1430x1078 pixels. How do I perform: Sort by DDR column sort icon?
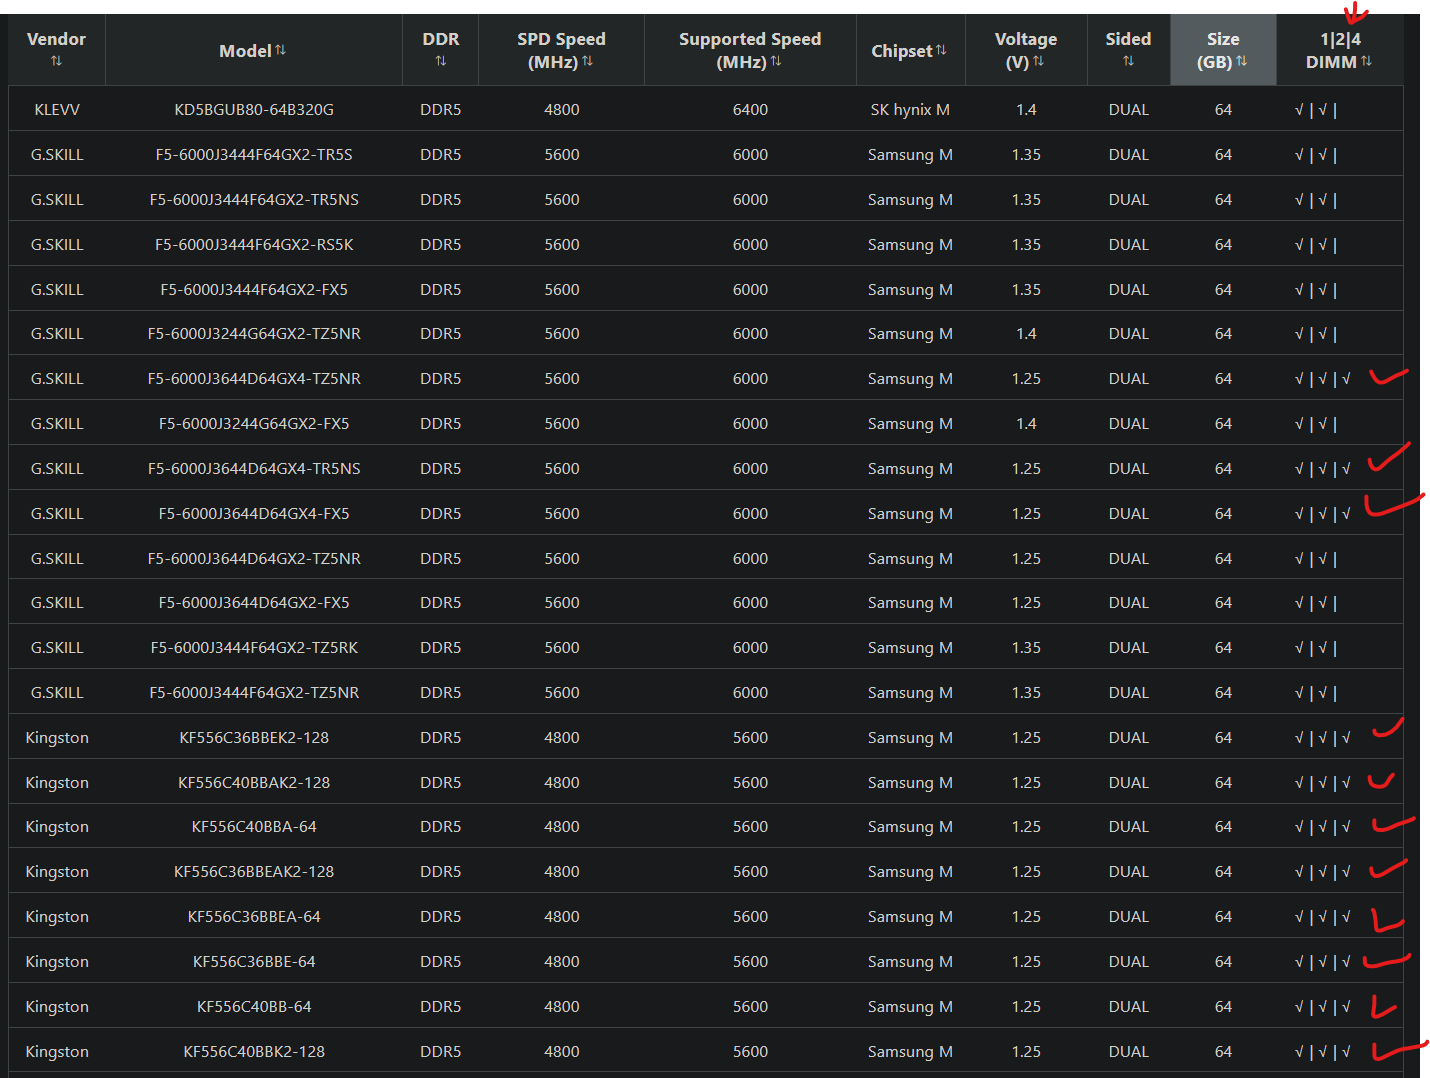click(441, 62)
